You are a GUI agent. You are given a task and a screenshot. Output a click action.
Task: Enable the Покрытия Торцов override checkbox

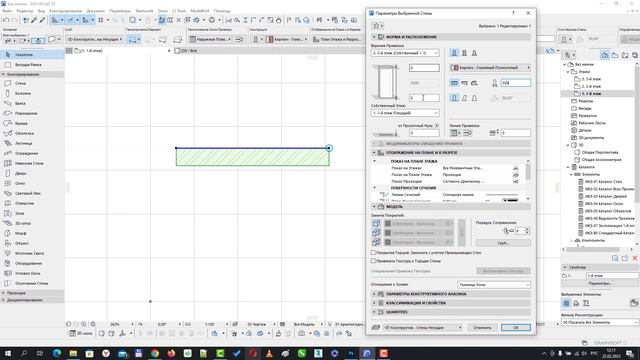pyautogui.click(x=373, y=253)
